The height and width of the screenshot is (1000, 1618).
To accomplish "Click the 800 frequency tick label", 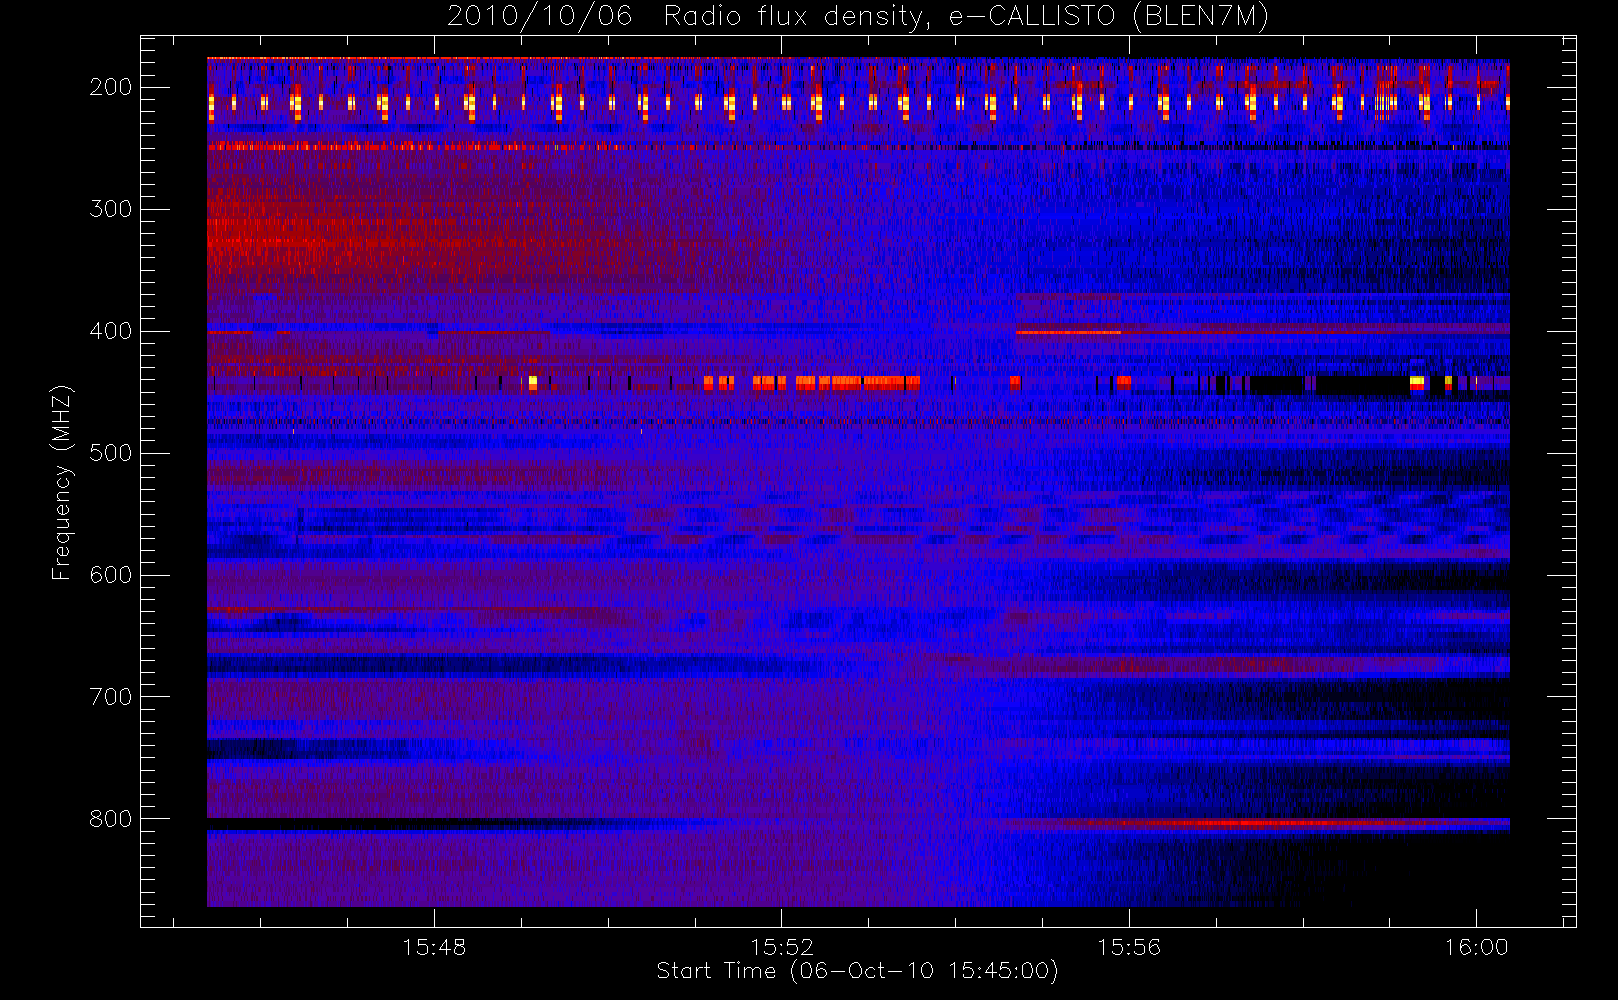I will pyautogui.click(x=111, y=819).
